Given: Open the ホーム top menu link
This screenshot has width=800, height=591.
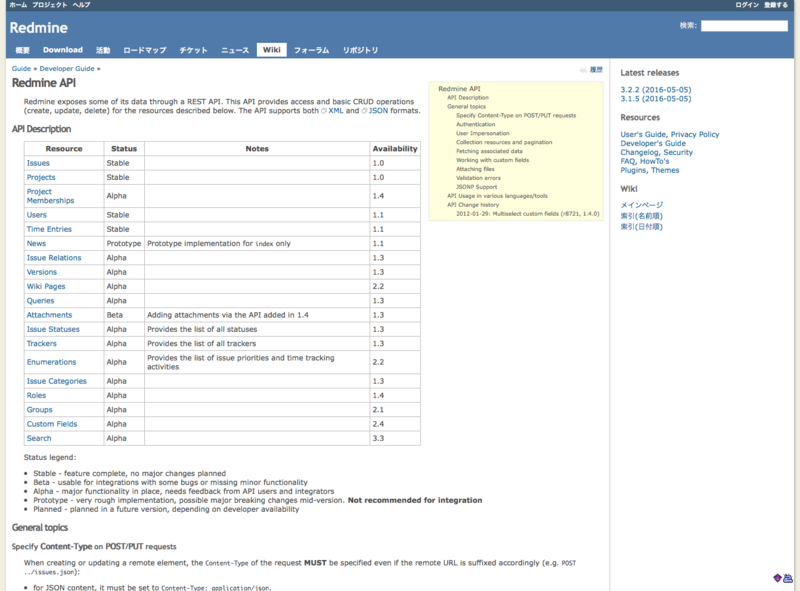Looking at the screenshot, I should 18,5.
